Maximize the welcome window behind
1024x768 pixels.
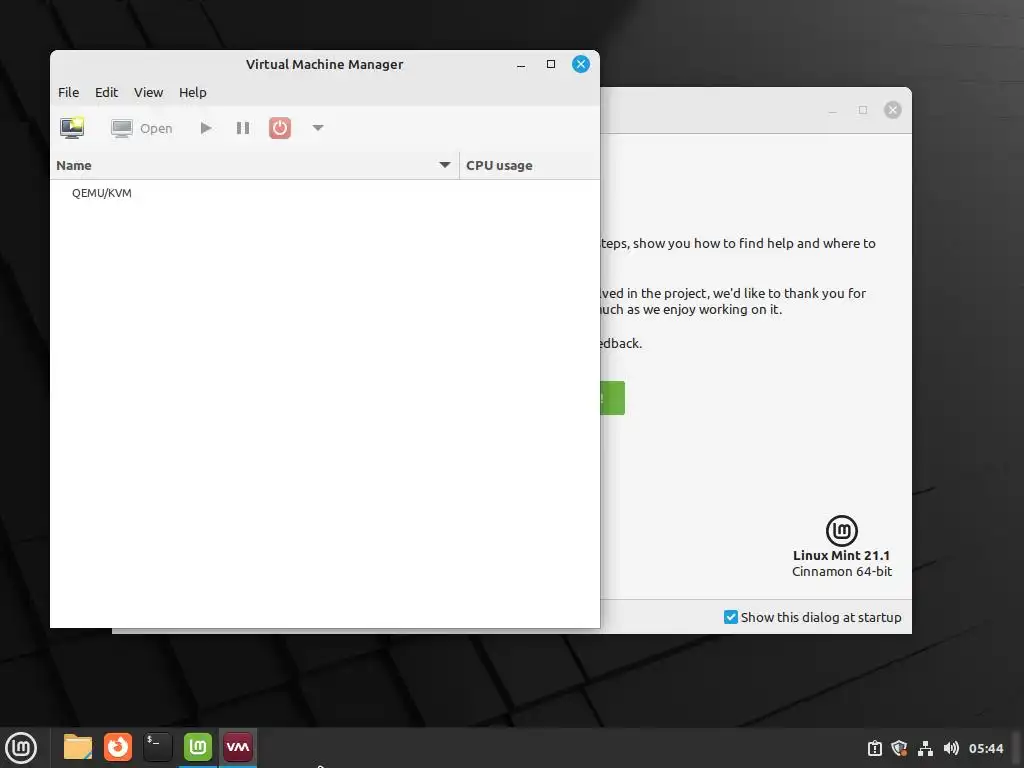pyautogui.click(x=863, y=110)
